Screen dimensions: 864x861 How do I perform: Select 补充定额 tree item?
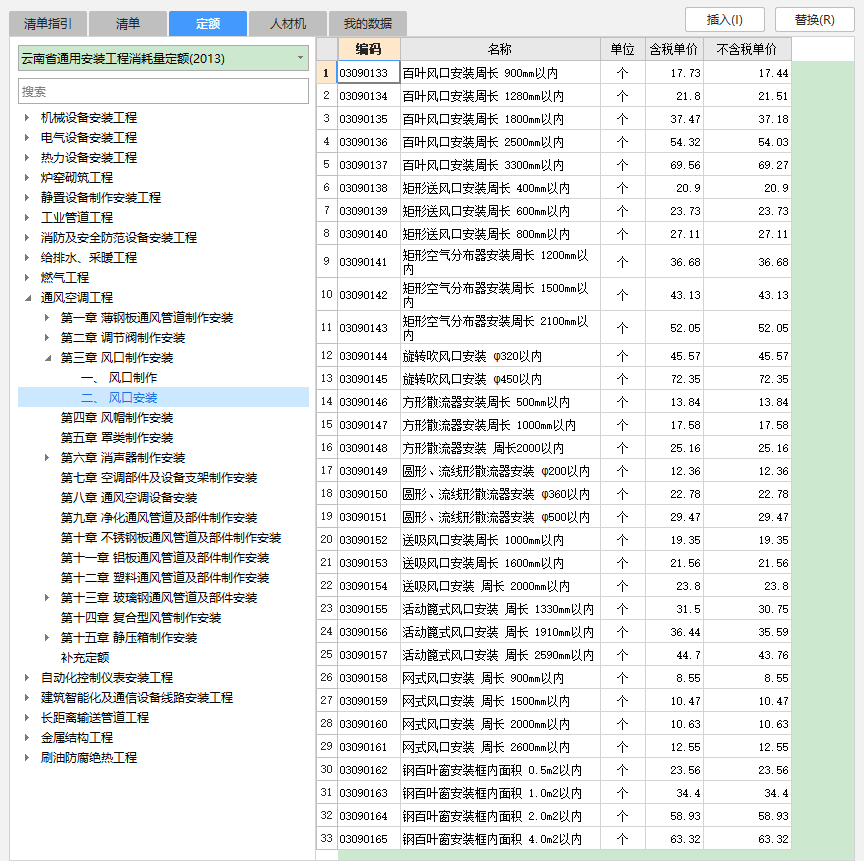(84, 658)
